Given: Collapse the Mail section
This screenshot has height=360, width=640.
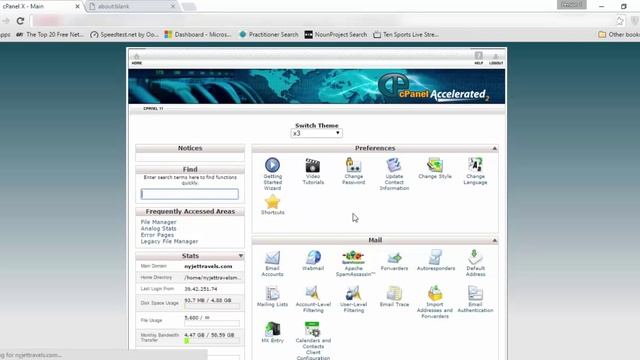Looking at the screenshot, I should pos(494,240).
